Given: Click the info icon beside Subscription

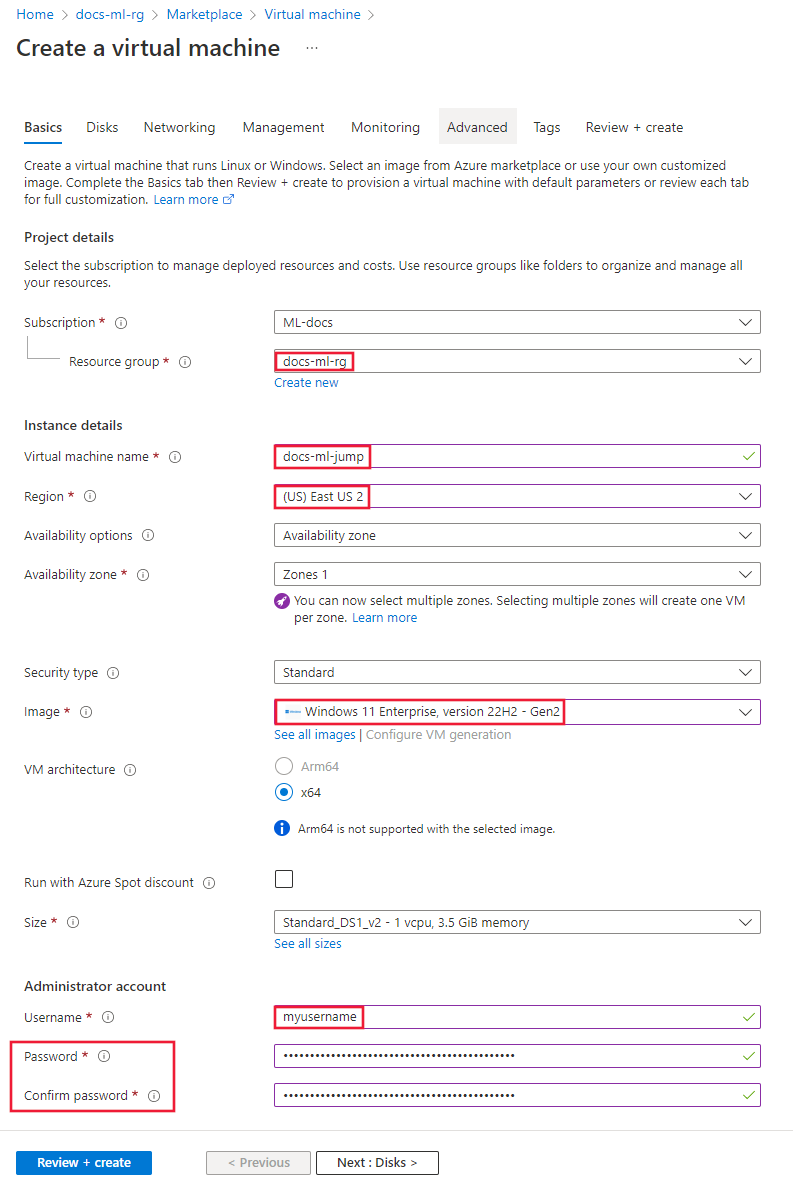Looking at the screenshot, I should coord(120,322).
